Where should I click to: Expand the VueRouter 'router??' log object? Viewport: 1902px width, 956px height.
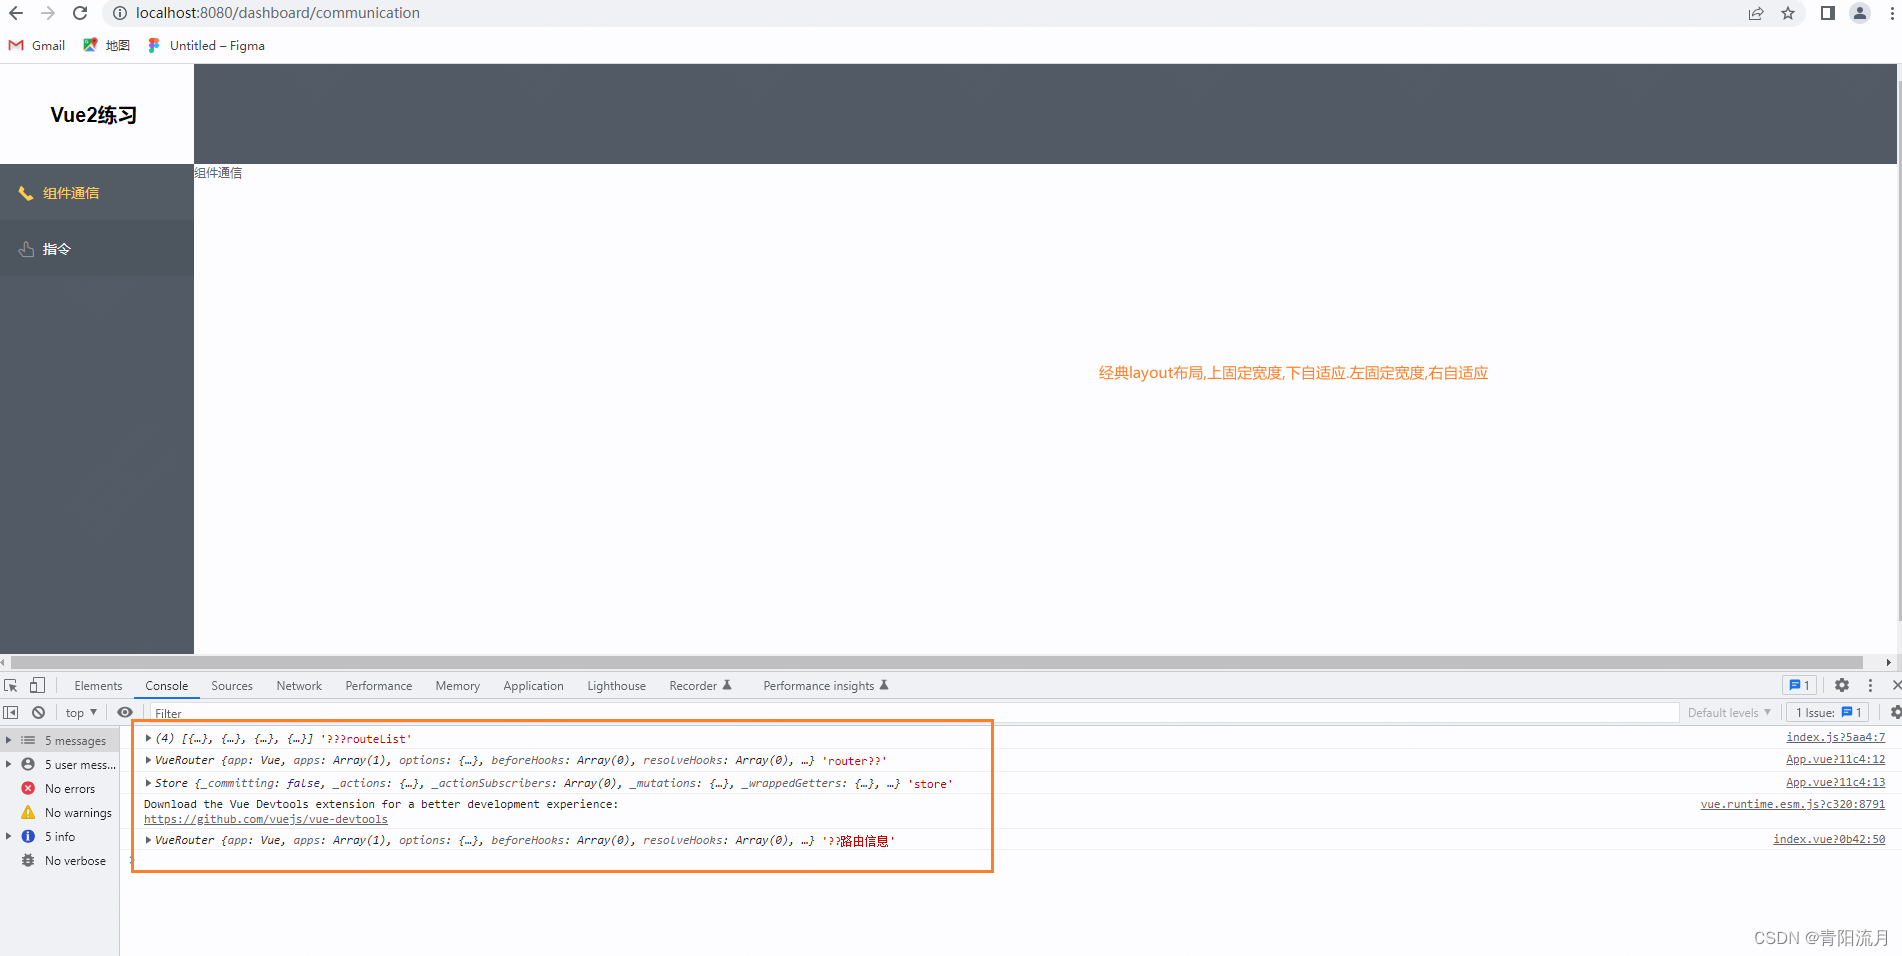(148, 760)
